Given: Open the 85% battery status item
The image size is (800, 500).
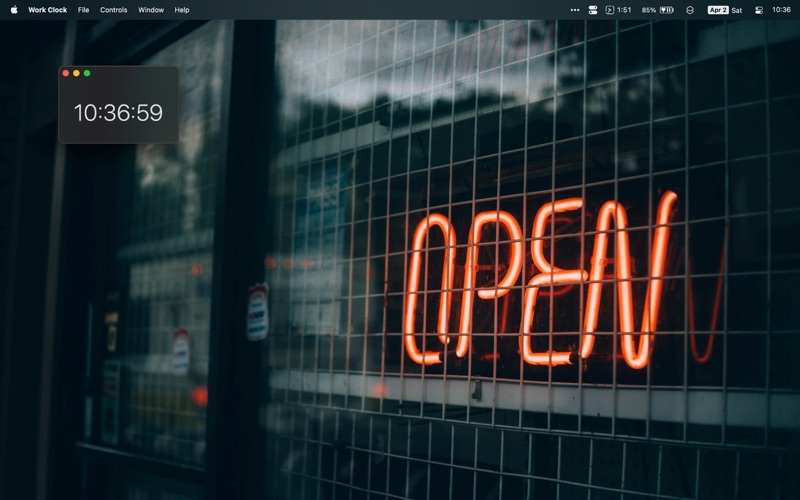Looking at the screenshot, I should [658, 10].
